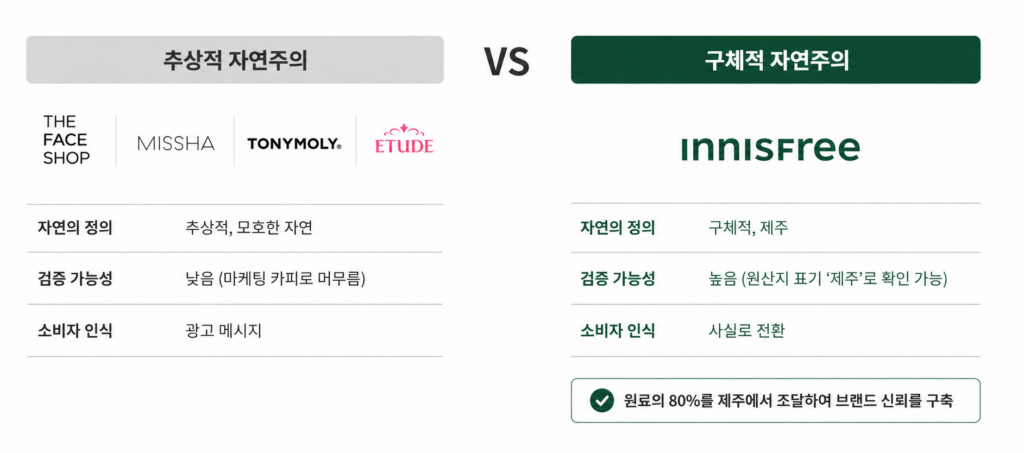
Task: Click the innisfree green logo
Action: pyautogui.click(x=770, y=149)
